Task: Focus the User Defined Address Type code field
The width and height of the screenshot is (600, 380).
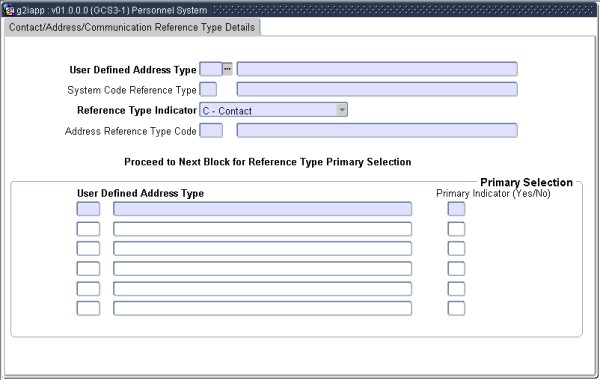Action: [x=211, y=69]
